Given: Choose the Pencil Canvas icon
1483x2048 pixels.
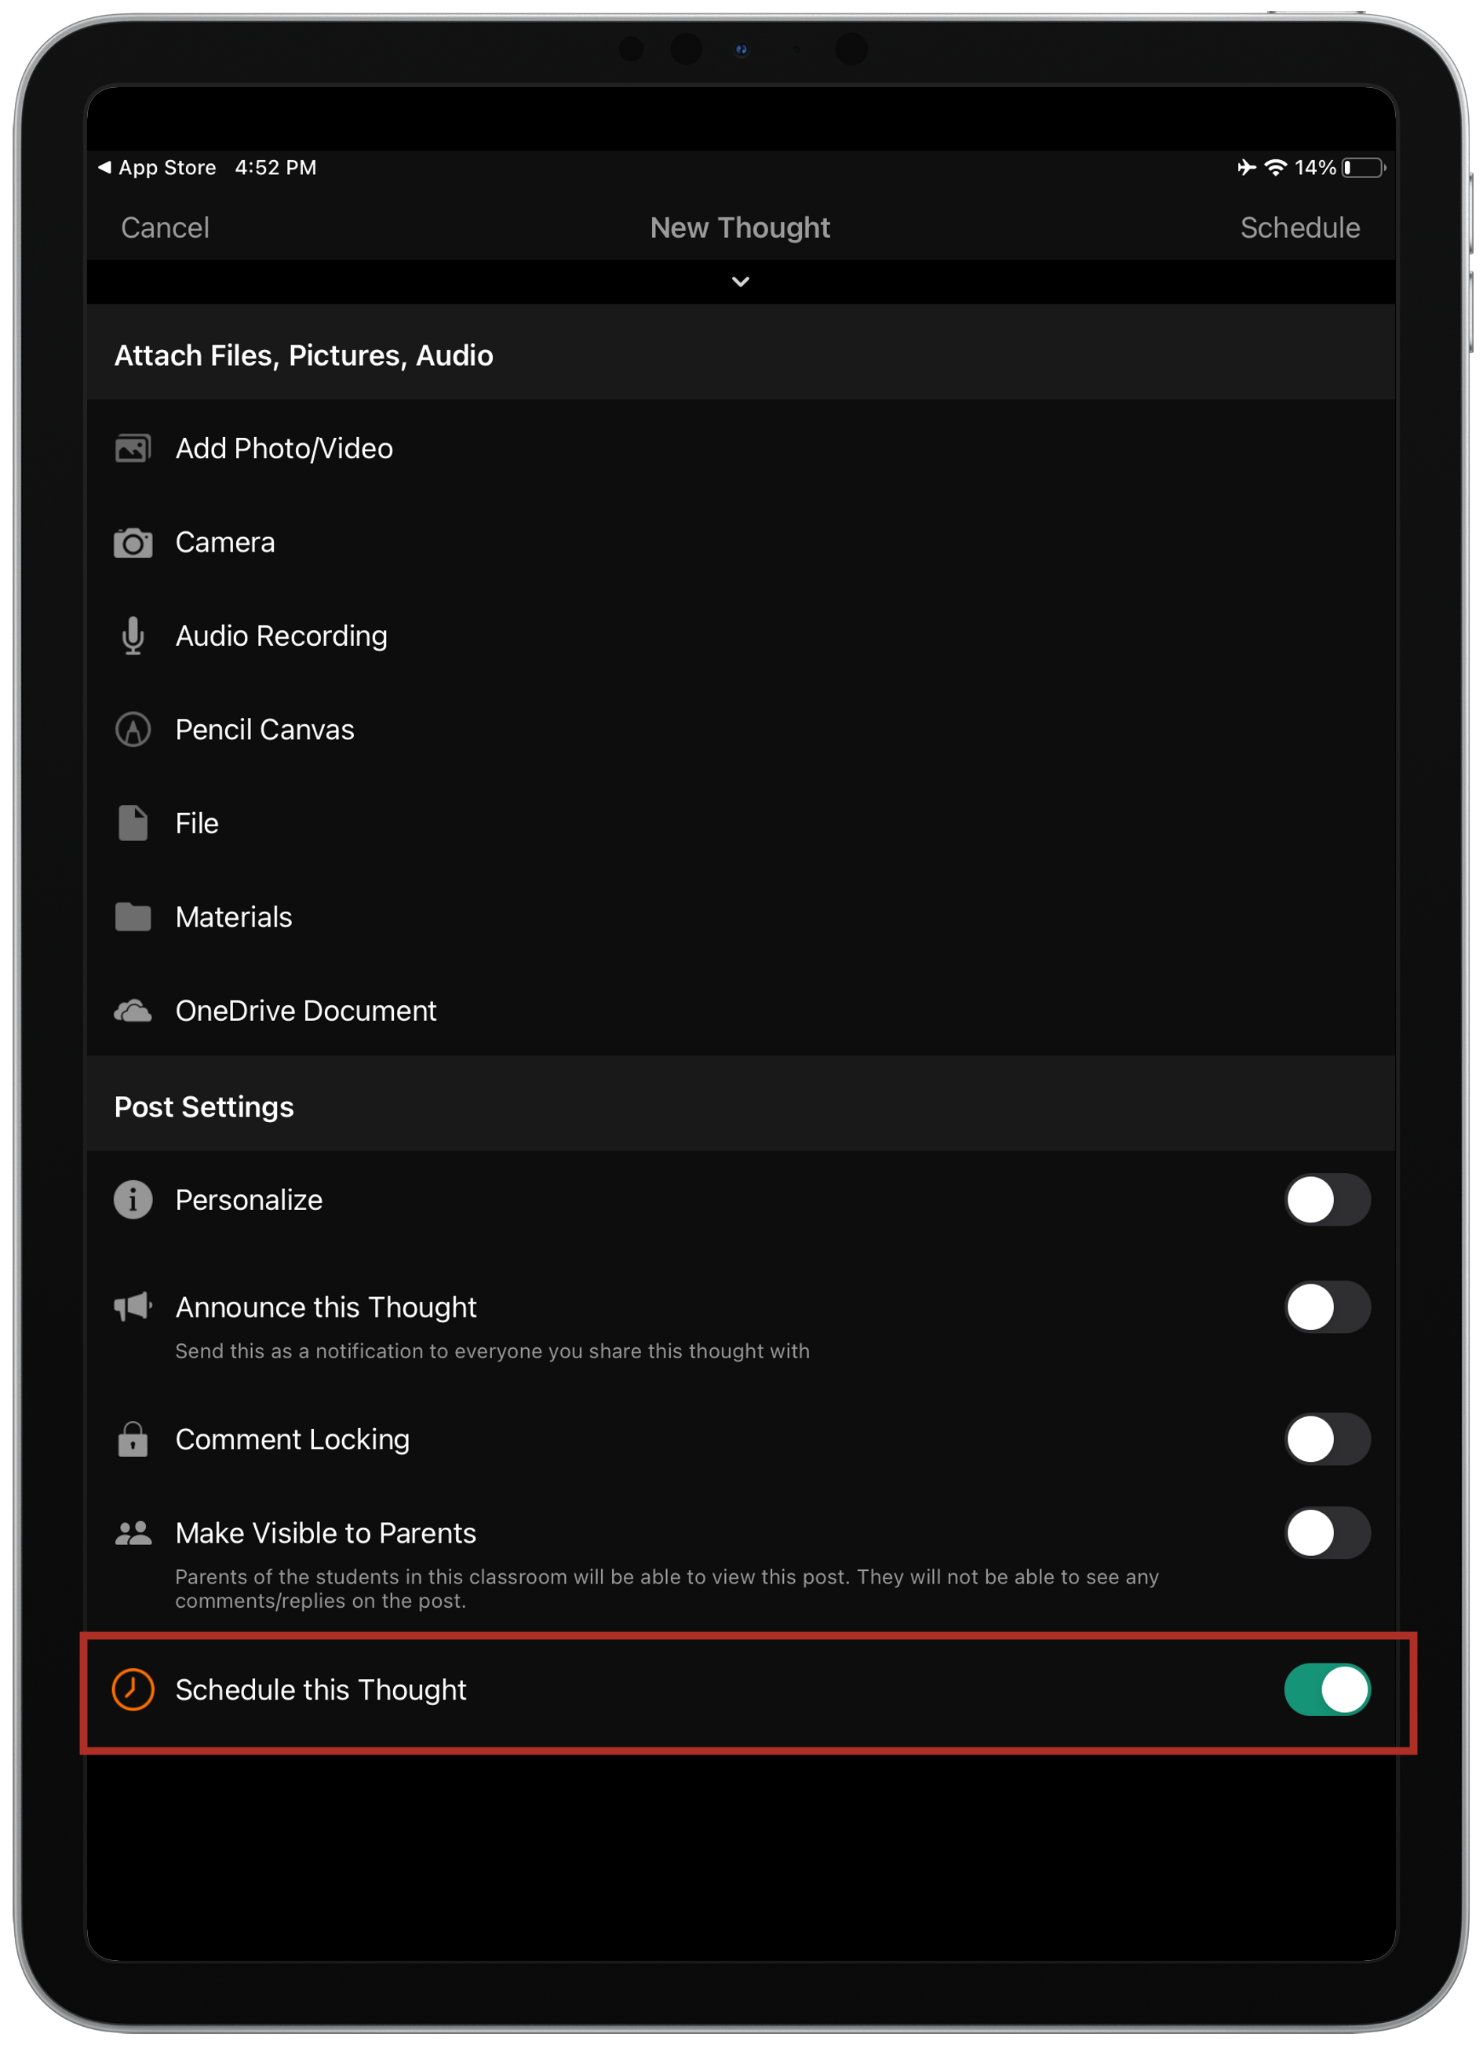Looking at the screenshot, I should 133,730.
